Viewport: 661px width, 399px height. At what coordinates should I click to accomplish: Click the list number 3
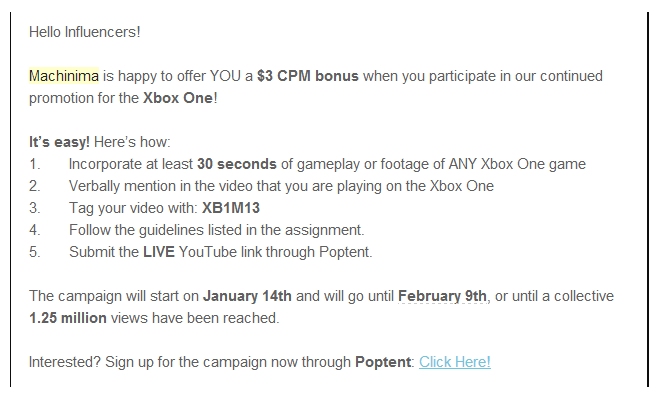coord(35,208)
